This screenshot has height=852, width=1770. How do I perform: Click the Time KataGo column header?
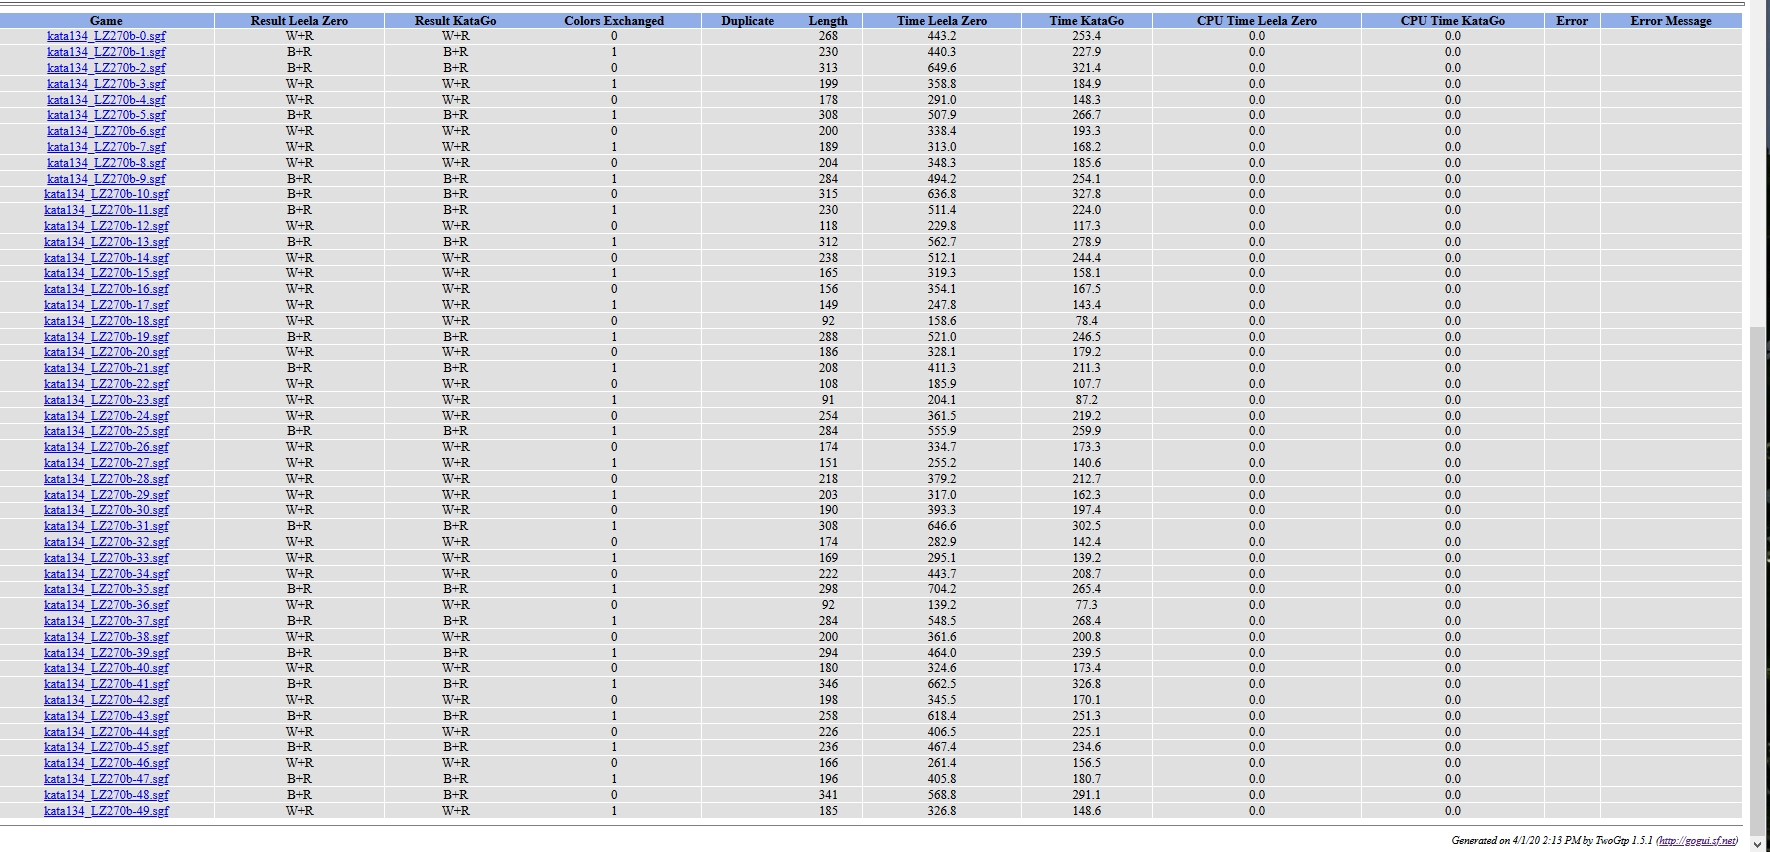click(1086, 21)
